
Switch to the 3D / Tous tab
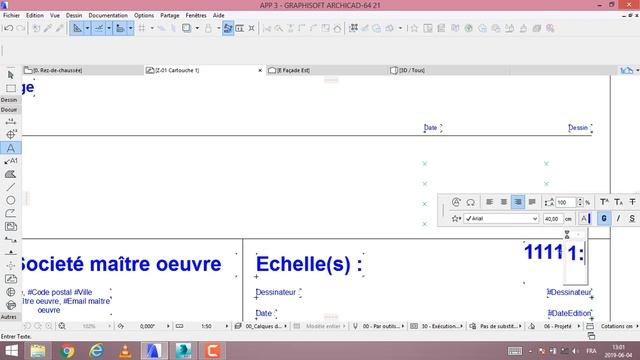click(449, 70)
